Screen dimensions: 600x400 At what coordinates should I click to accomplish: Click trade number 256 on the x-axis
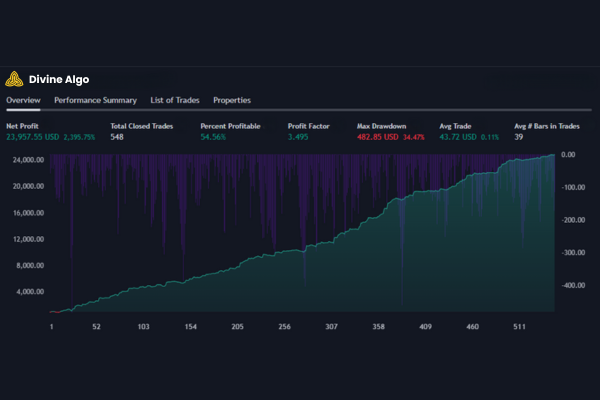point(284,326)
